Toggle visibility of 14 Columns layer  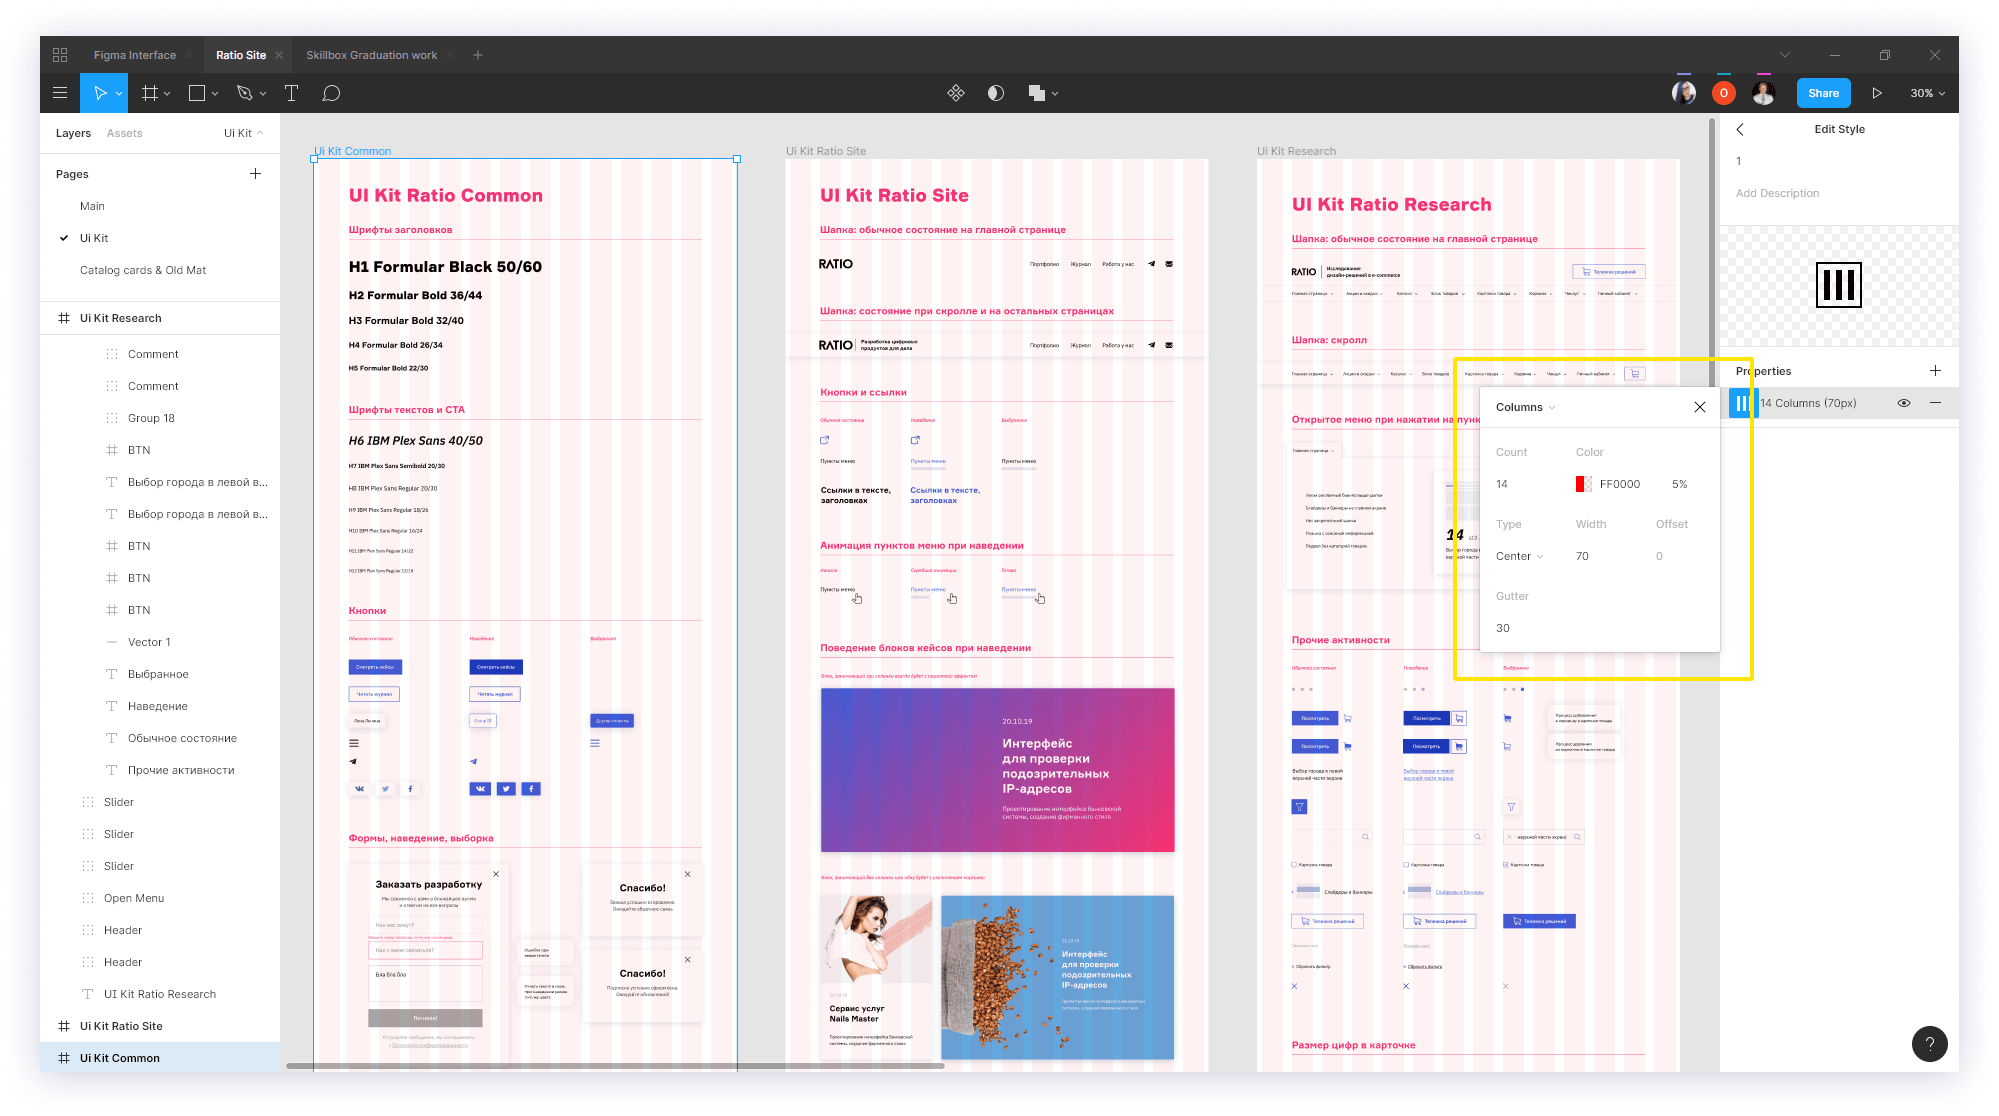(1902, 402)
